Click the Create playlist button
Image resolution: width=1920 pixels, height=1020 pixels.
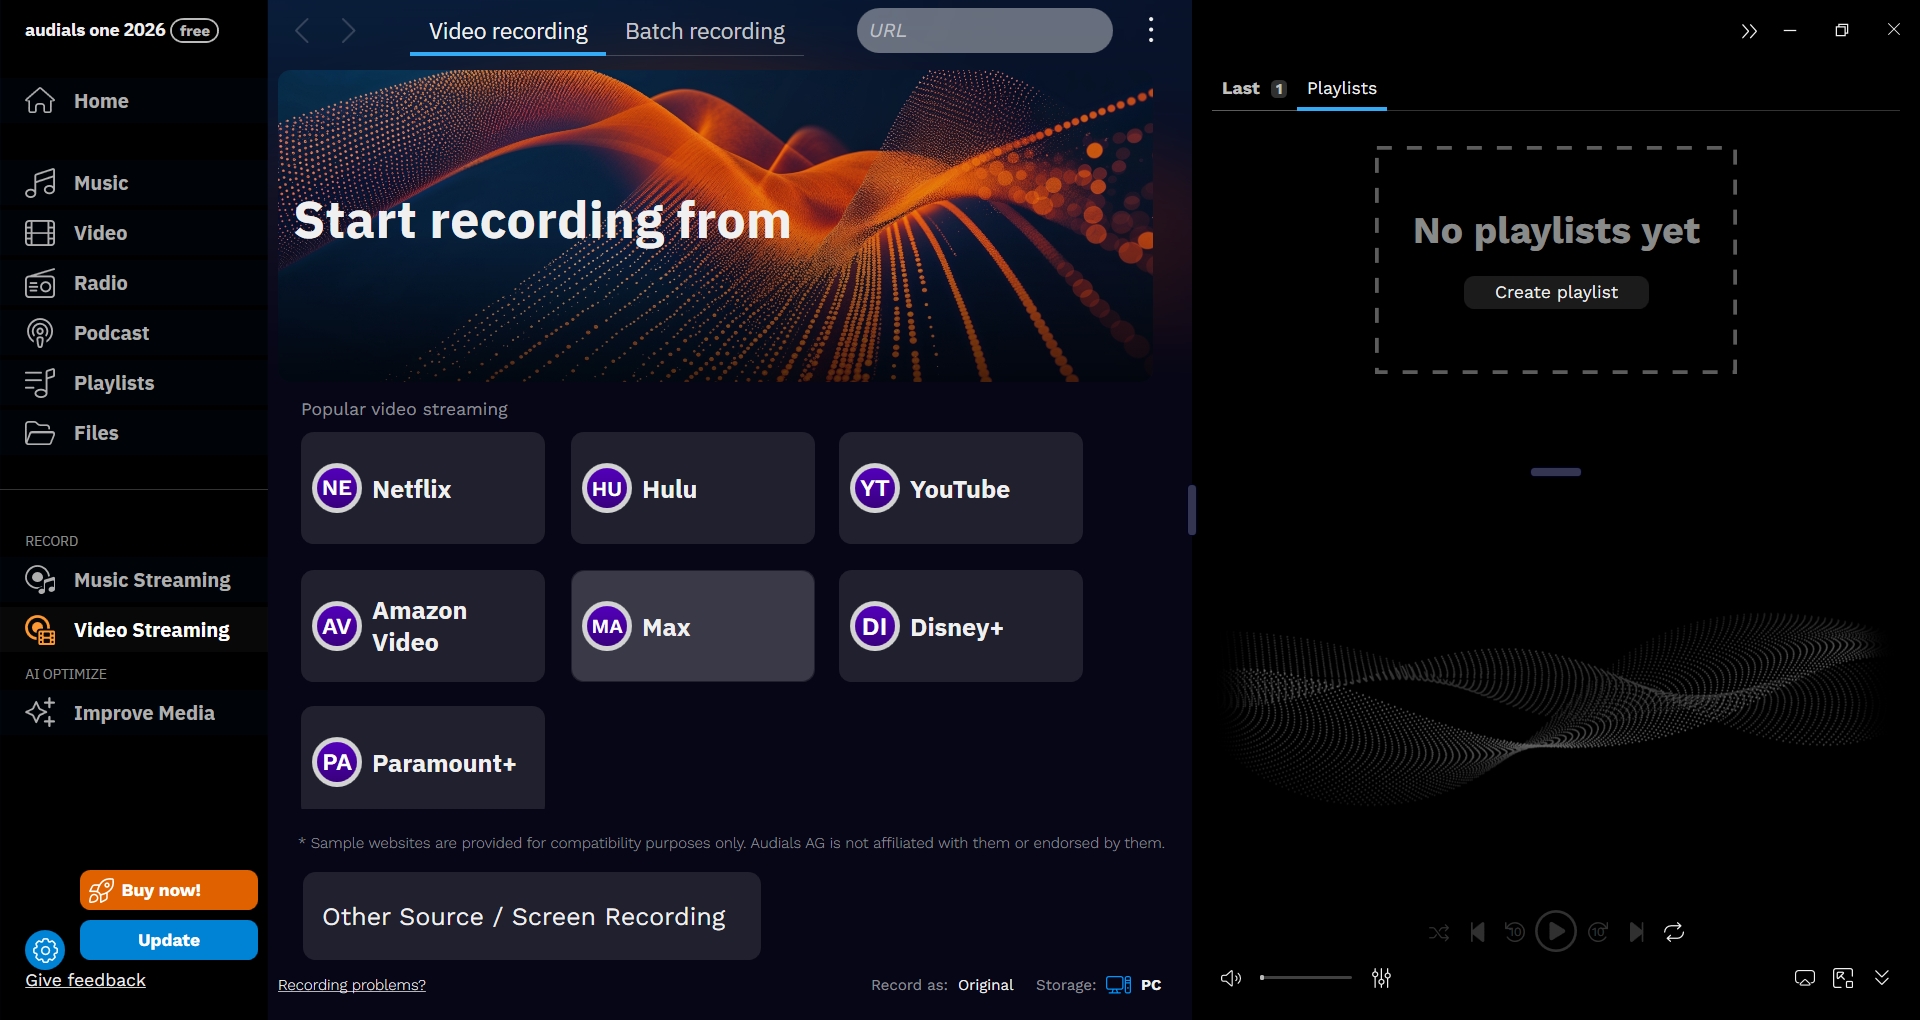(1555, 292)
